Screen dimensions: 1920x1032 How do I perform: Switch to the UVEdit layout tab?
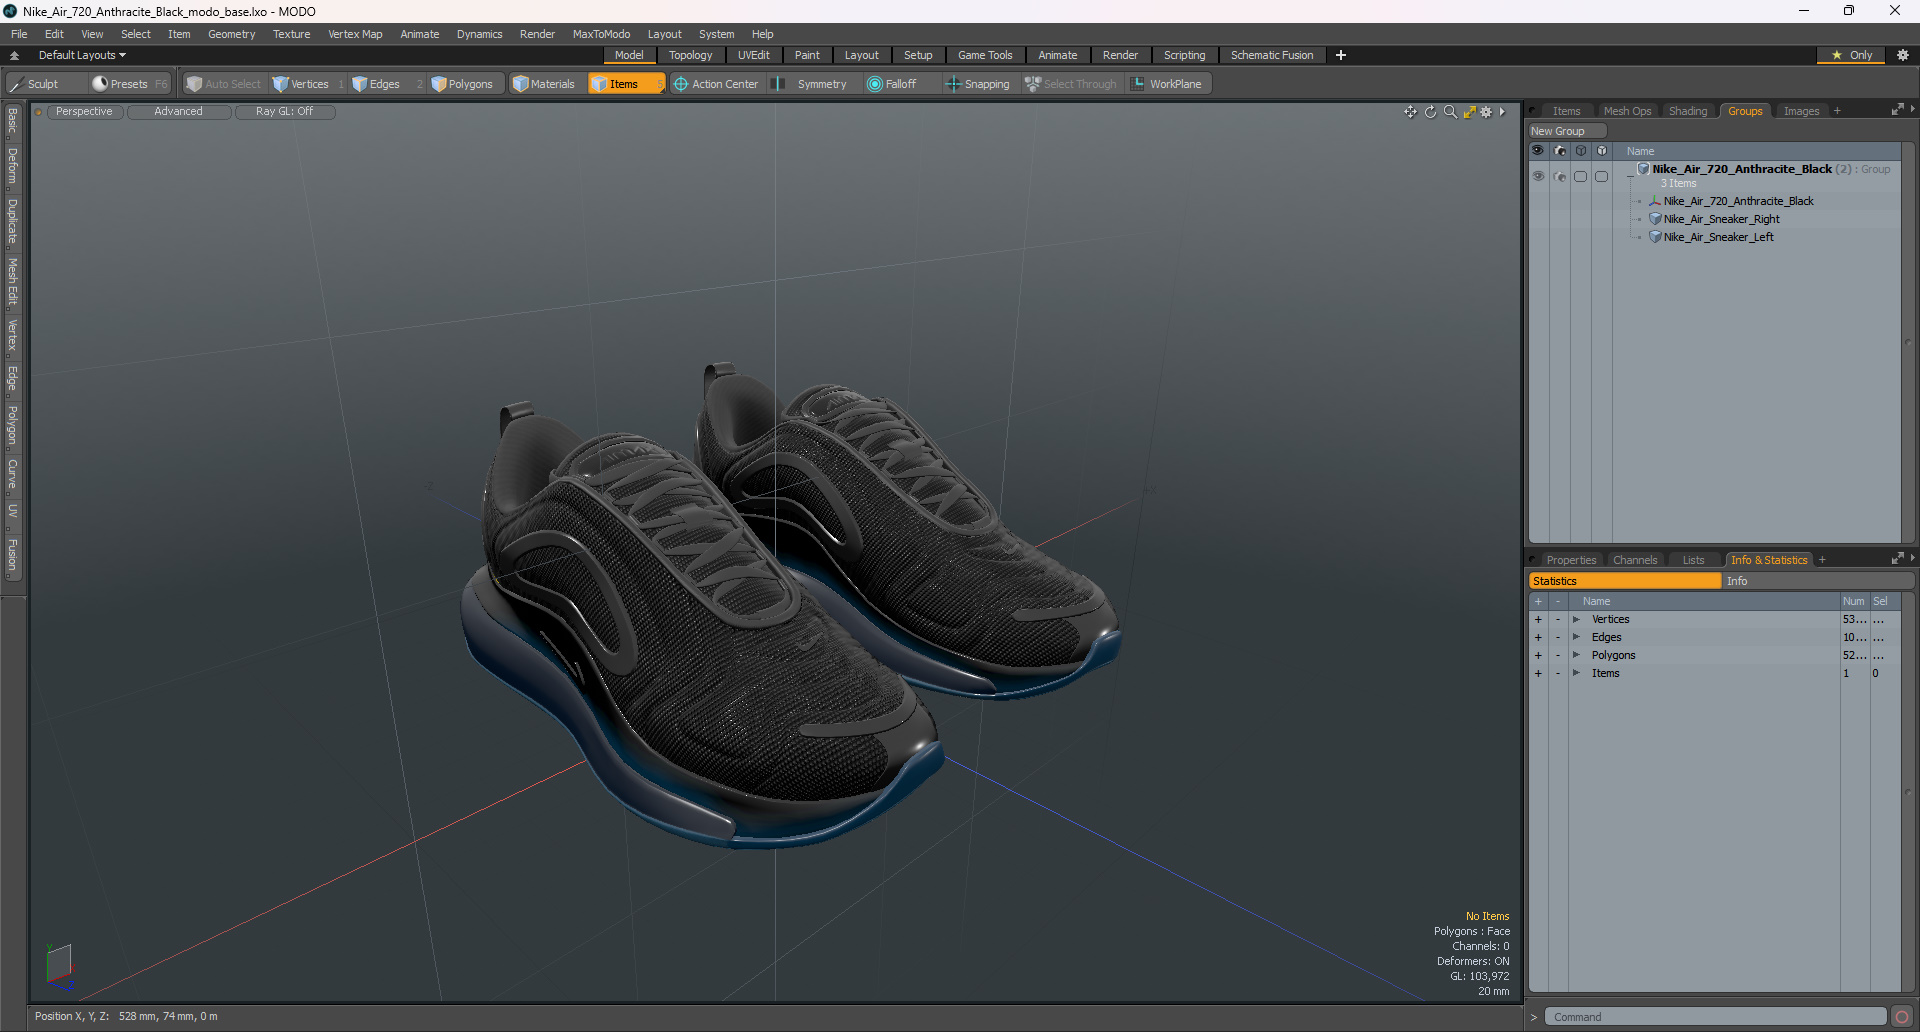pos(753,55)
